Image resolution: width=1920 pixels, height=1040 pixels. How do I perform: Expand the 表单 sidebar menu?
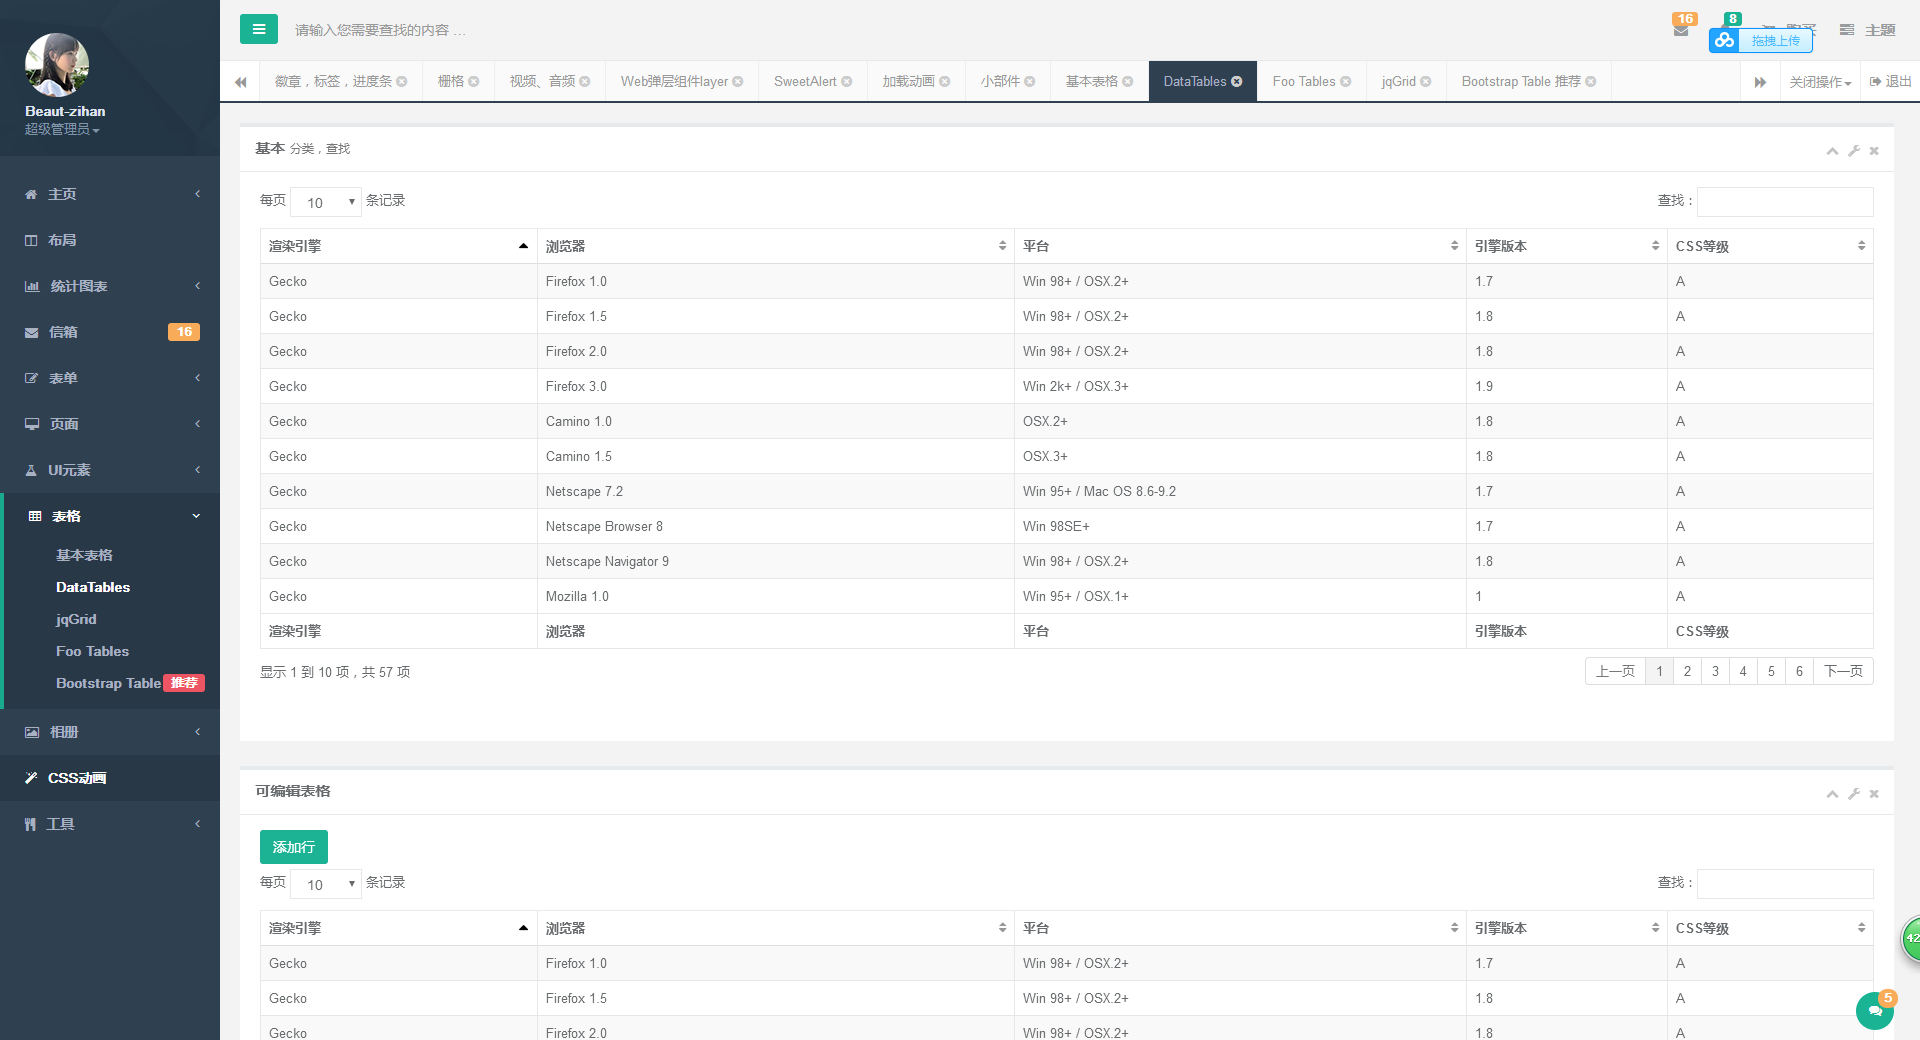(x=110, y=378)
